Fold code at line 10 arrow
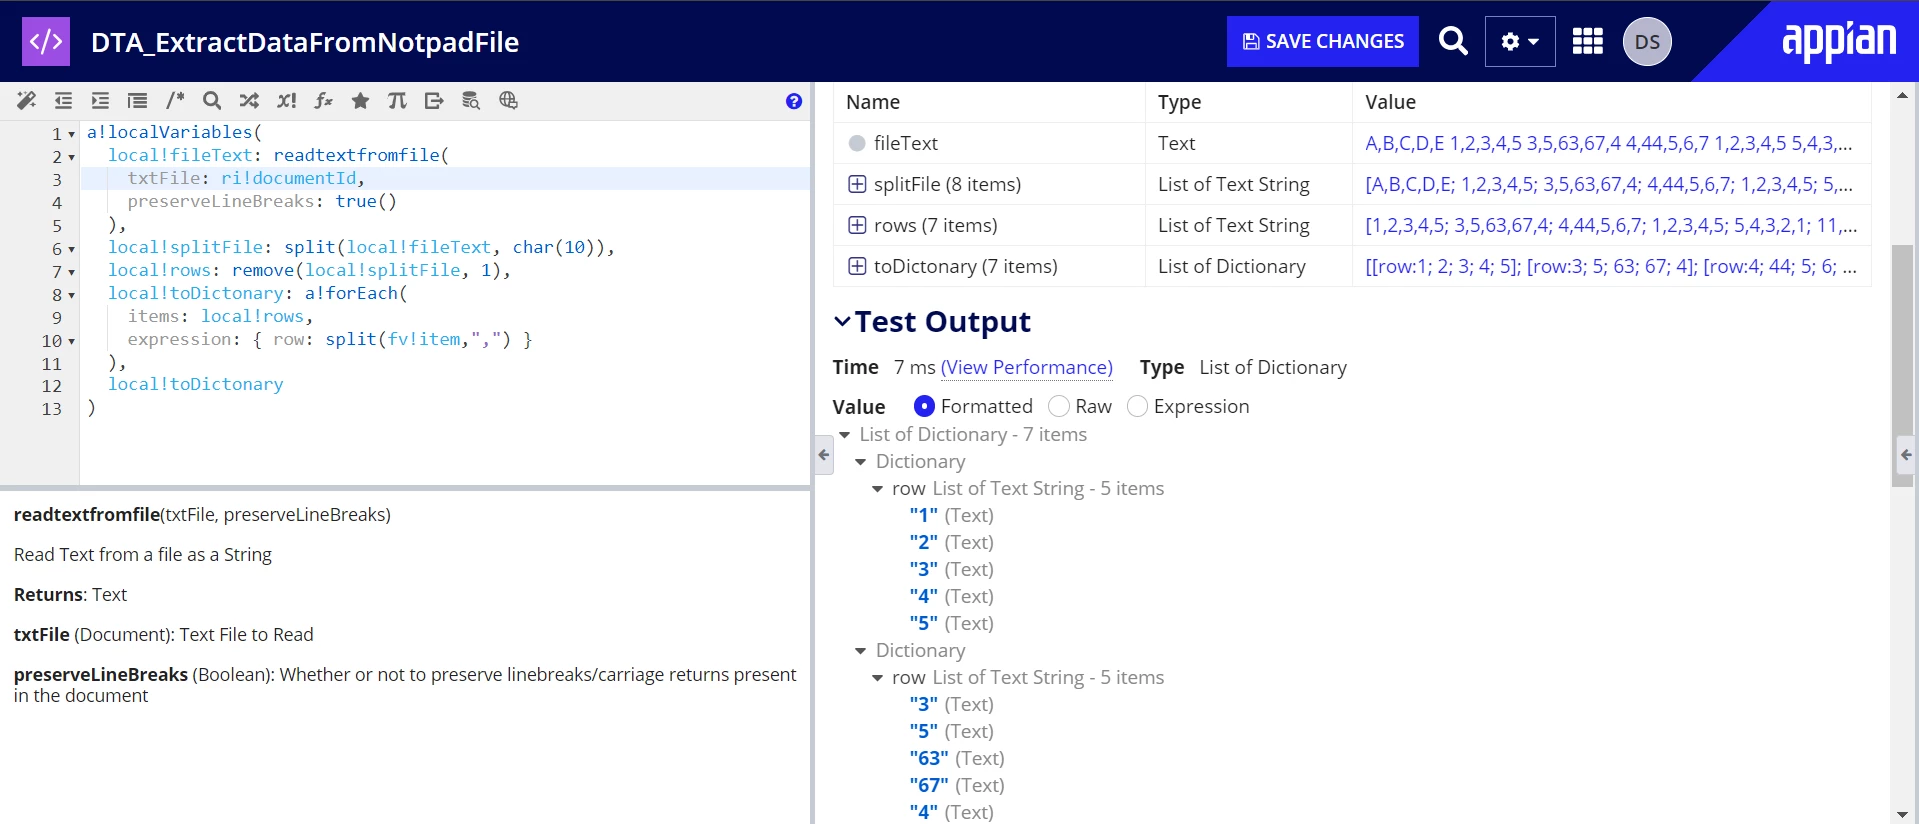Image resolution: width=1919 pixels, height=824 pixels. (x=72, y=341)
